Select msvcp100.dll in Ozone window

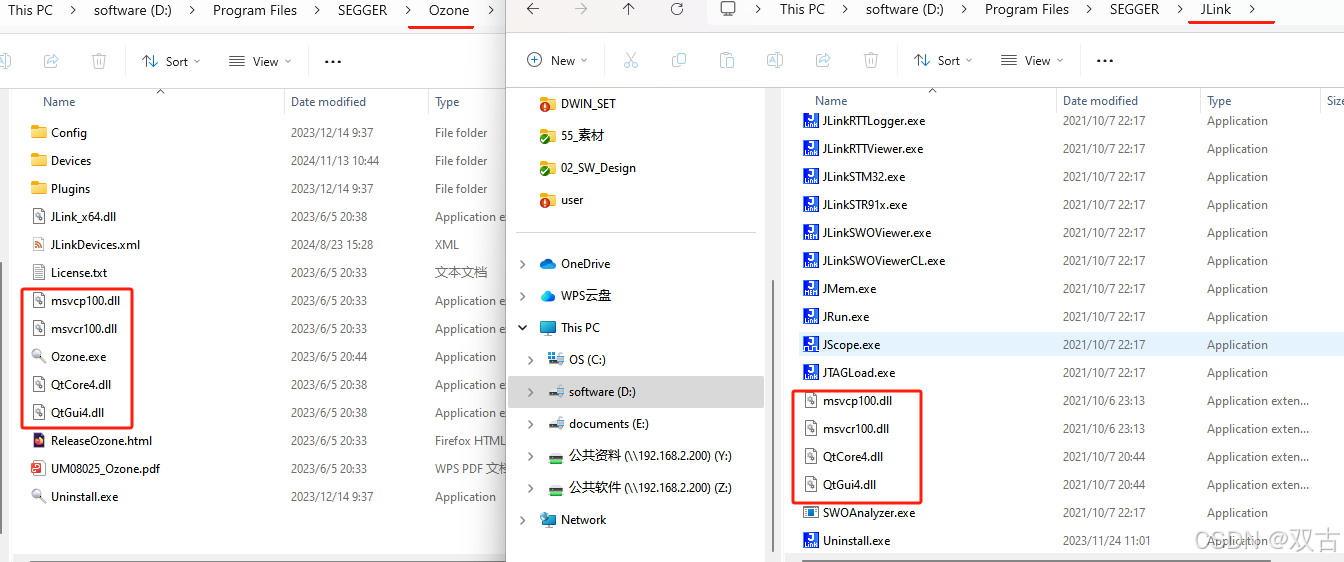tap(85, 300)
